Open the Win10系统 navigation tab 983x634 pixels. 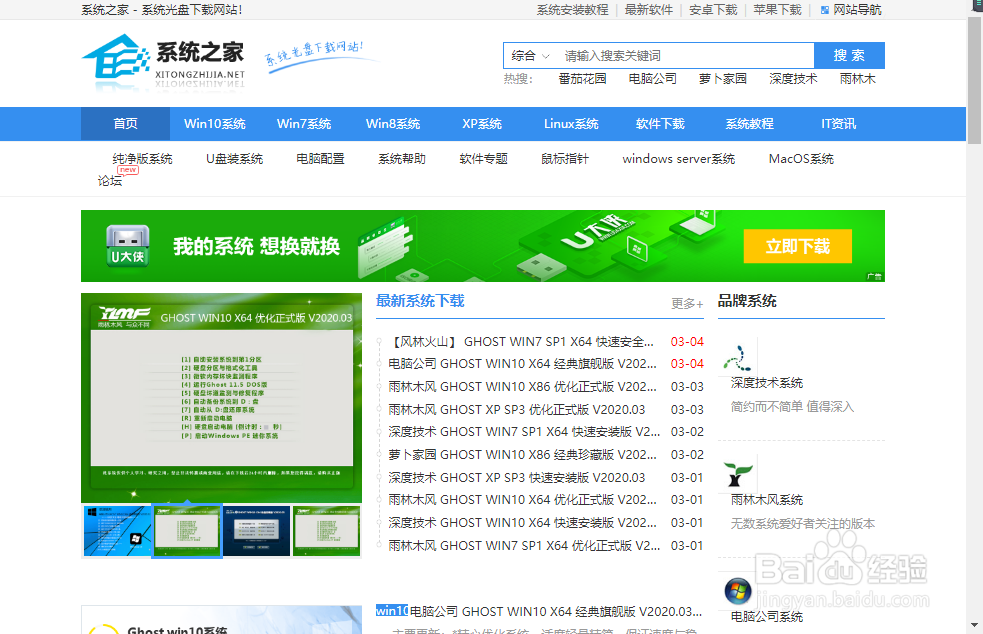tap(215, 124)
